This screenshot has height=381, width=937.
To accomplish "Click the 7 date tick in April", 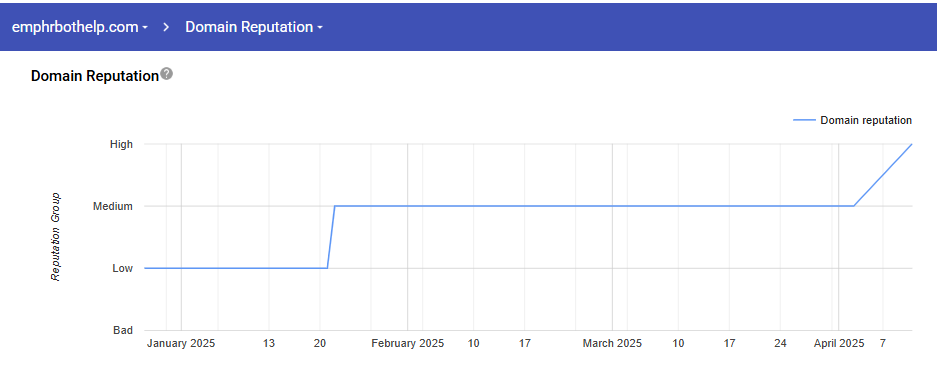I will tap(883, 343).
